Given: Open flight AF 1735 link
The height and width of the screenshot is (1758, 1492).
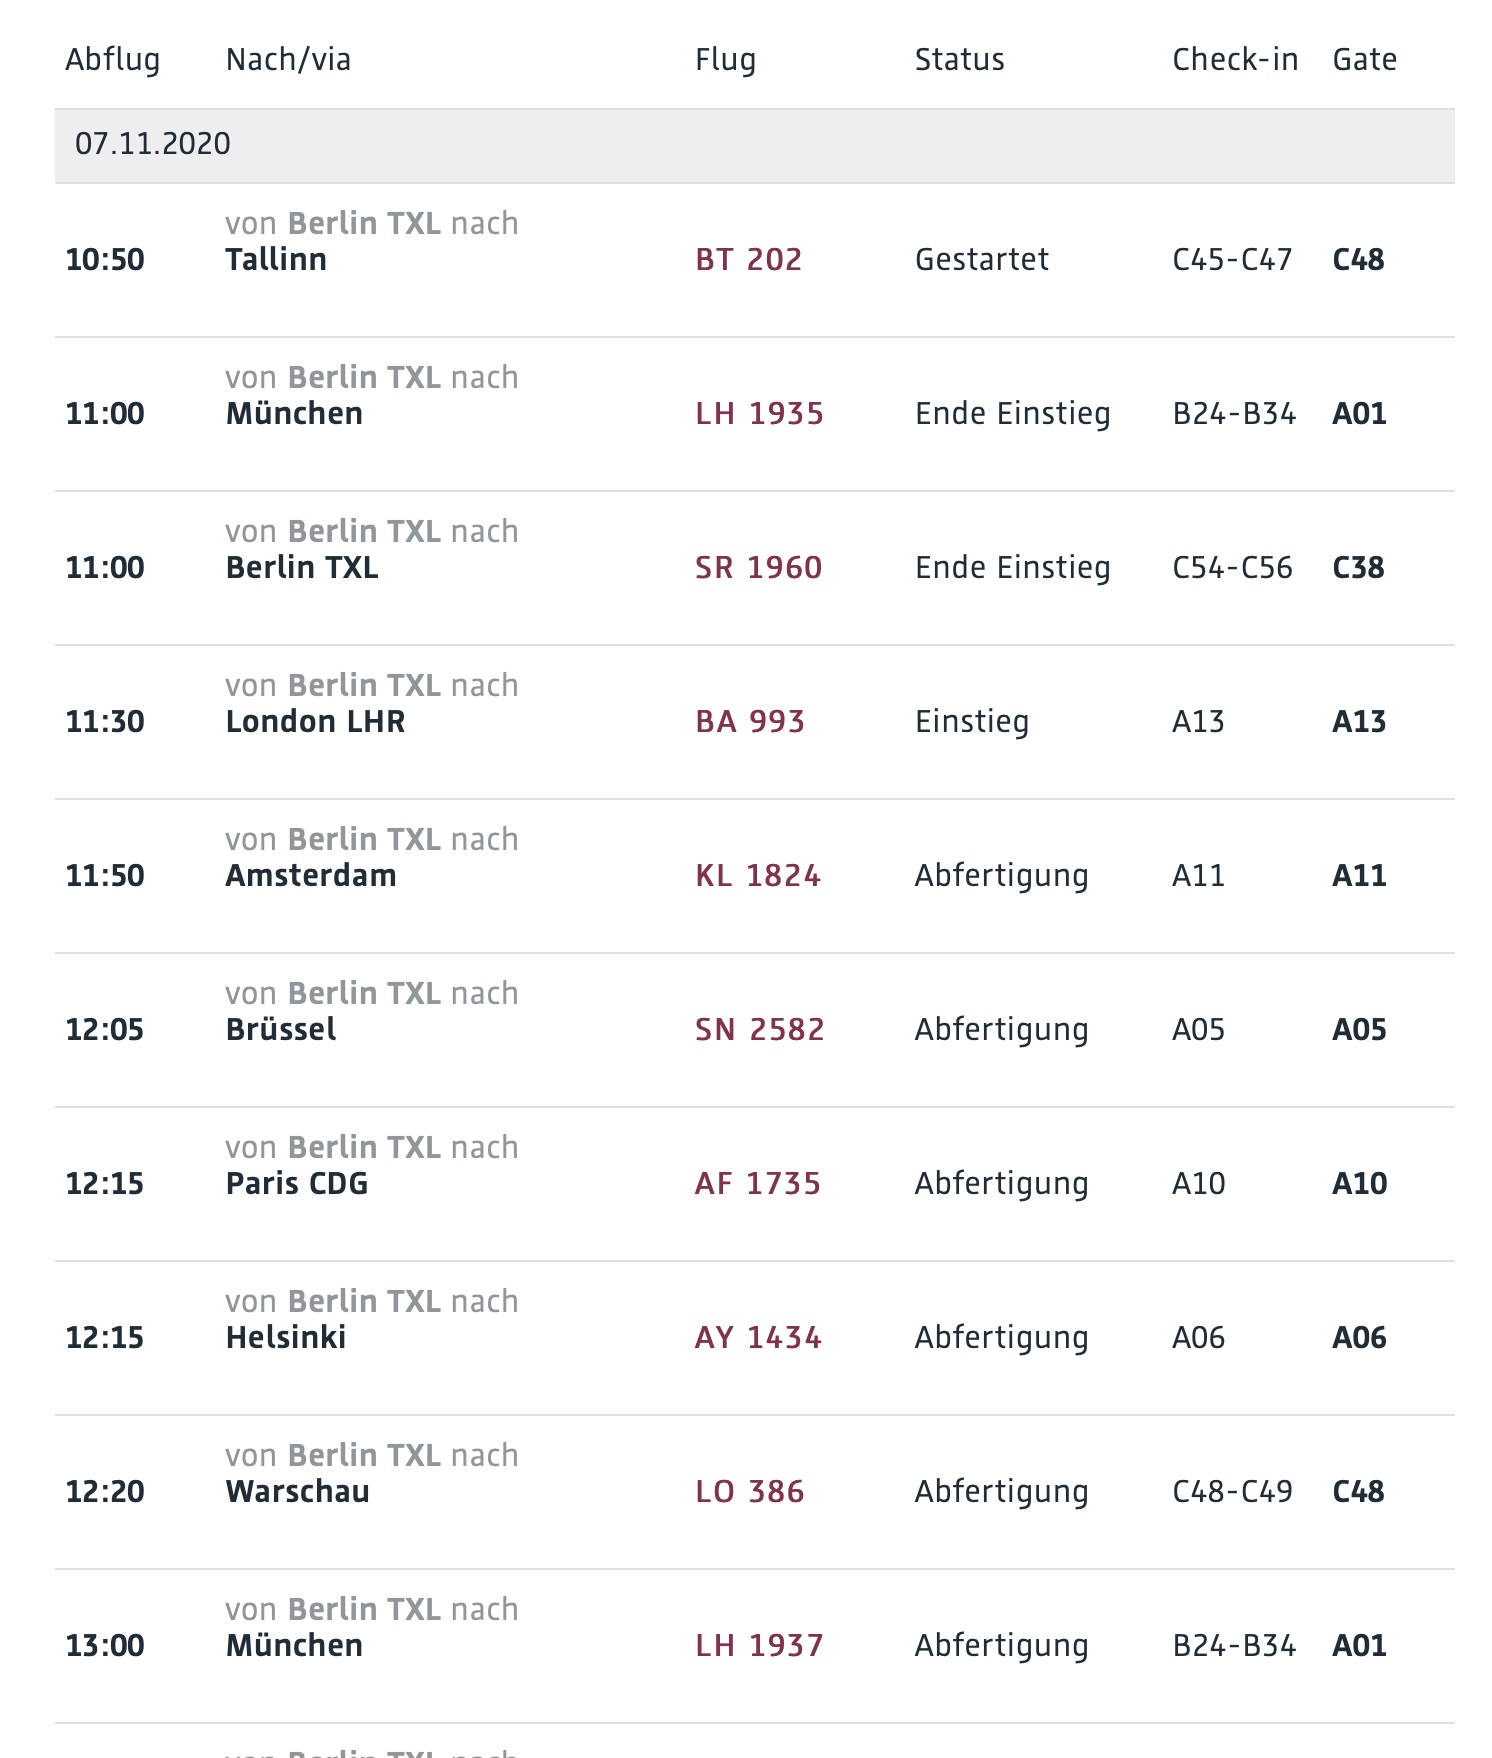Looking at the screenshot, I should pyautogui.click(x=758, y=1184).
